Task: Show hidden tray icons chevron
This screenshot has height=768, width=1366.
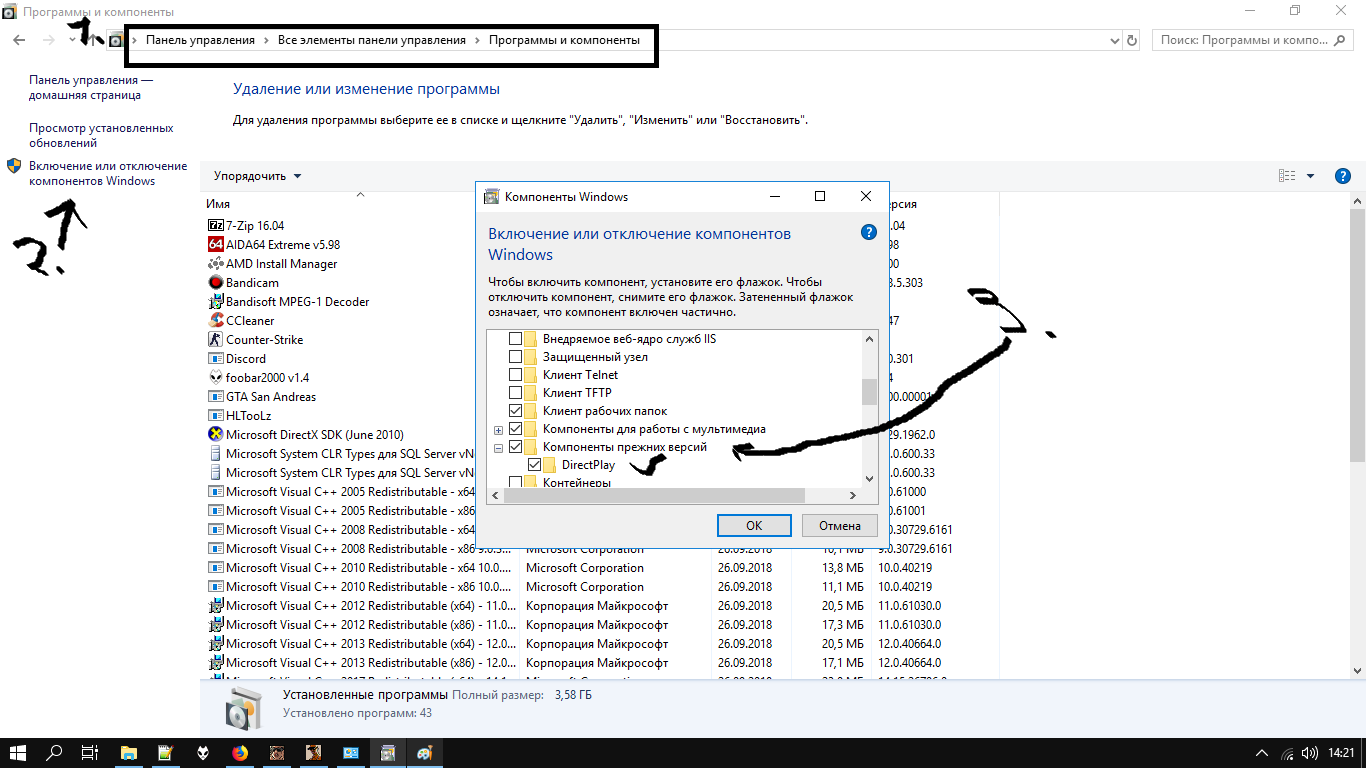Action: click(x=1262, y=752)
